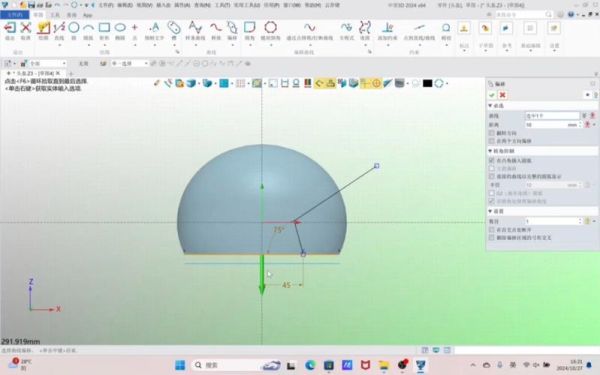The height and width of the screenshot is (375, 600).
Task: Select the Arc tool in the ribbon
Action: tap(88, 28)
